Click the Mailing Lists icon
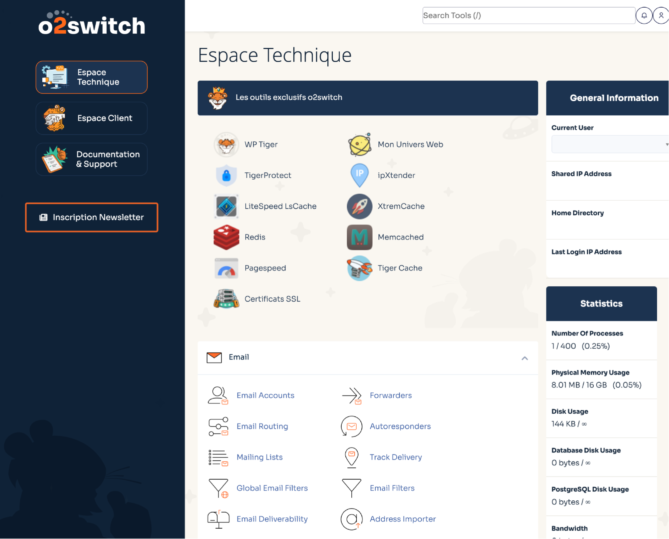669x539 pixels. [x=218, y=457]
